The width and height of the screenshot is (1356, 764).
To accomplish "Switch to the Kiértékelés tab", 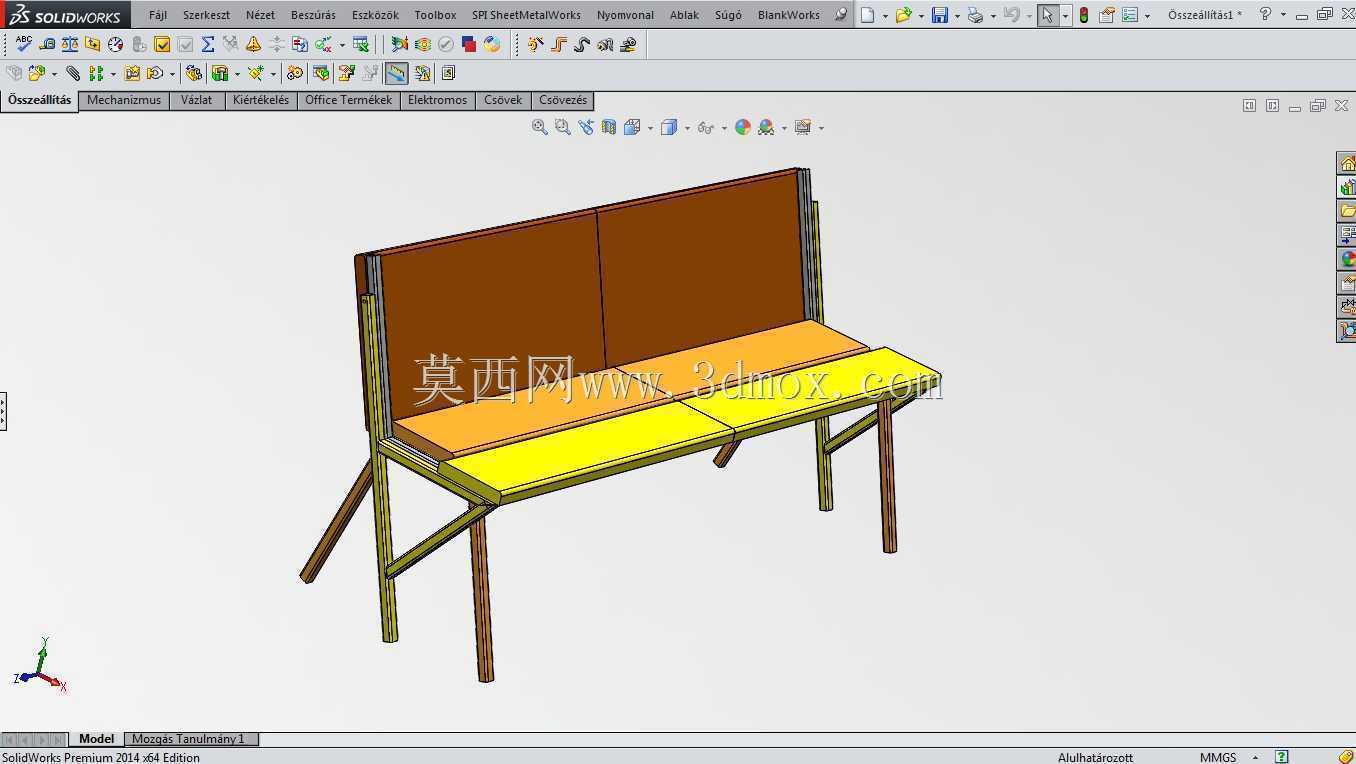I will coord(261,100).
